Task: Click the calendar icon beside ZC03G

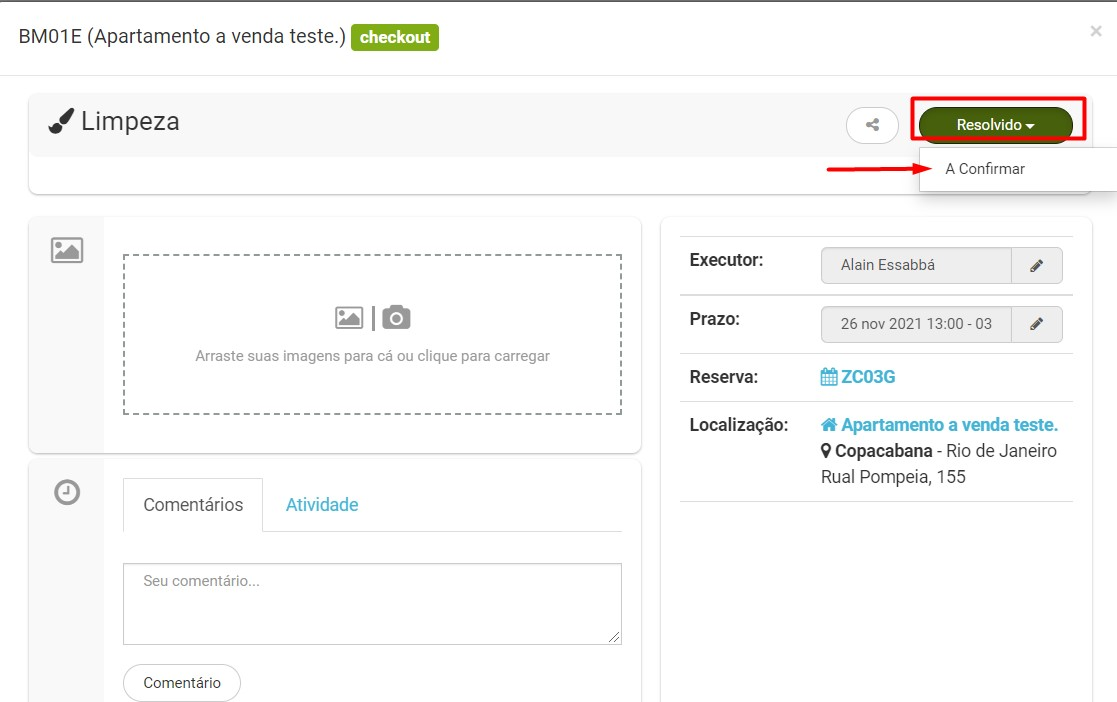Action: 828,377
